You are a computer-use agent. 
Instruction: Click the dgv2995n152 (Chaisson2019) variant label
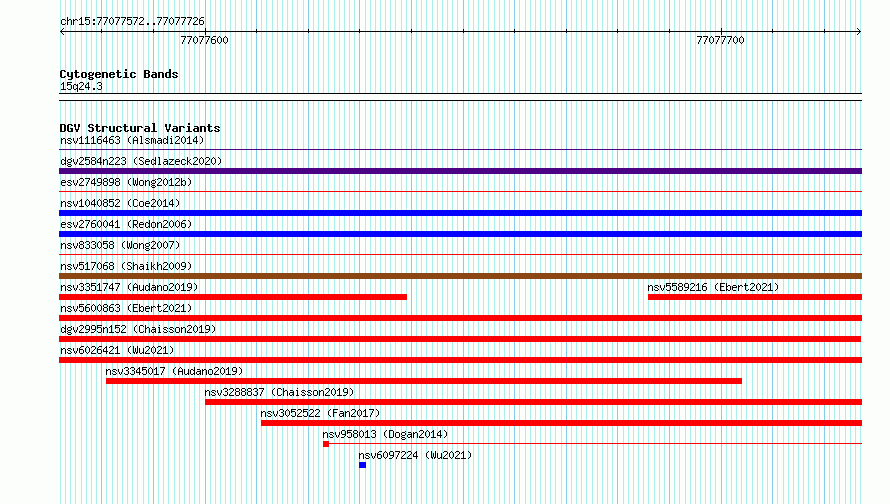[138, 329]
